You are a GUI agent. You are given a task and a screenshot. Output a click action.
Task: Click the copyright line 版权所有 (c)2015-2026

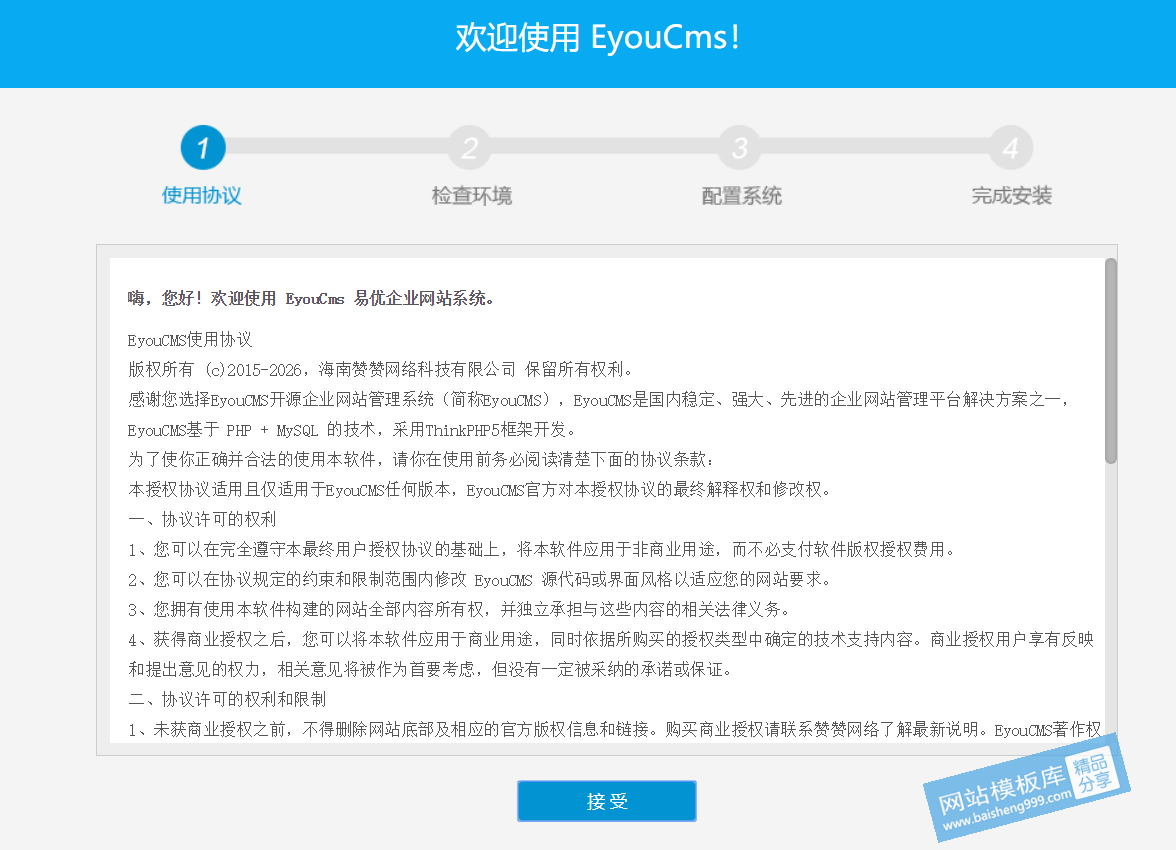tap(382, 370)
